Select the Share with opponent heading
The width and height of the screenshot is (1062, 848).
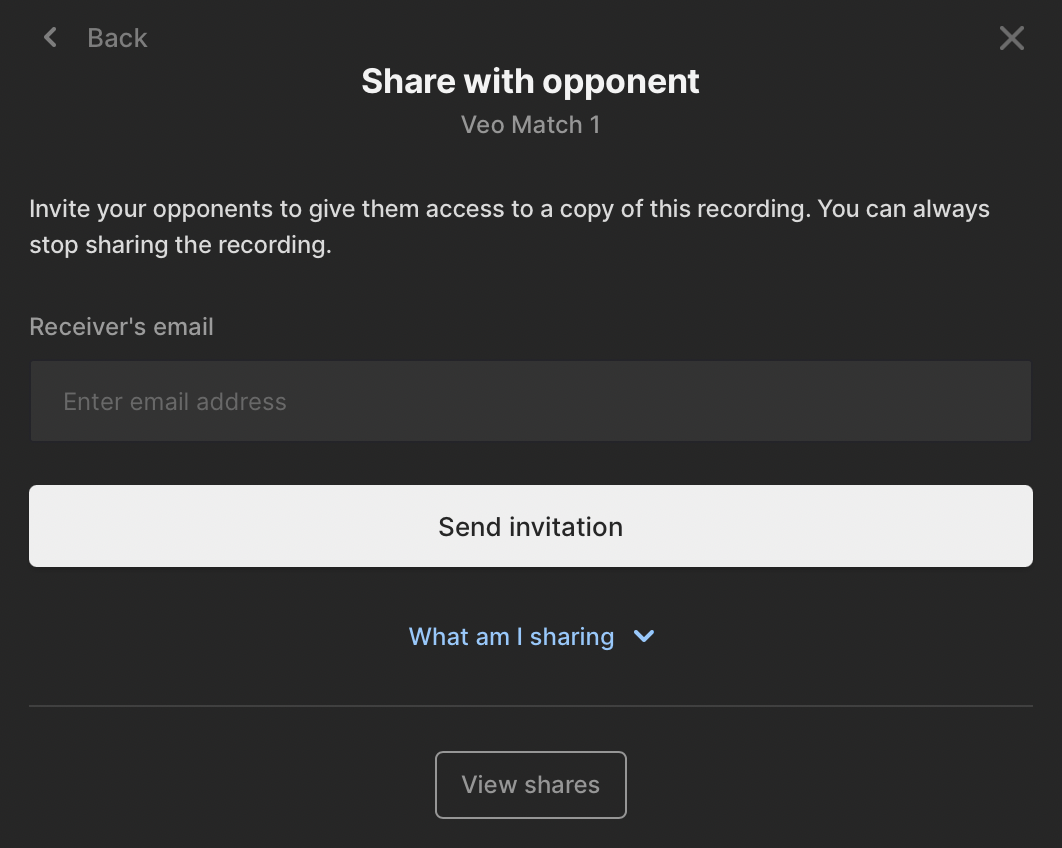530,81
